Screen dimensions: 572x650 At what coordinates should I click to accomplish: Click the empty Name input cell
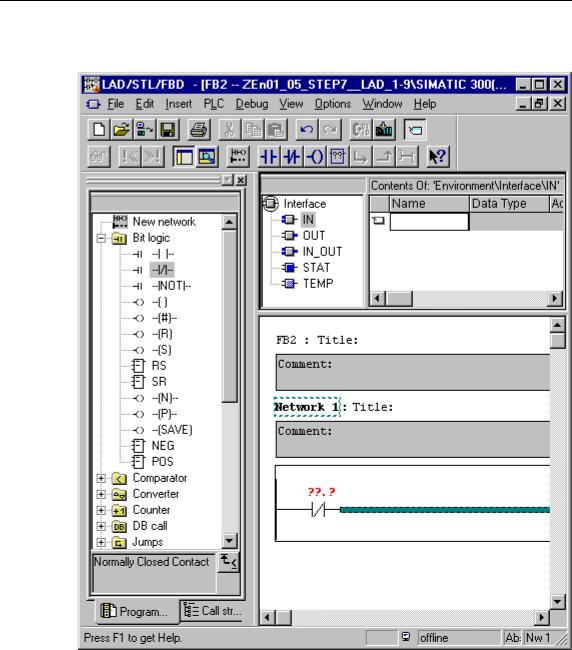[429, 221]
